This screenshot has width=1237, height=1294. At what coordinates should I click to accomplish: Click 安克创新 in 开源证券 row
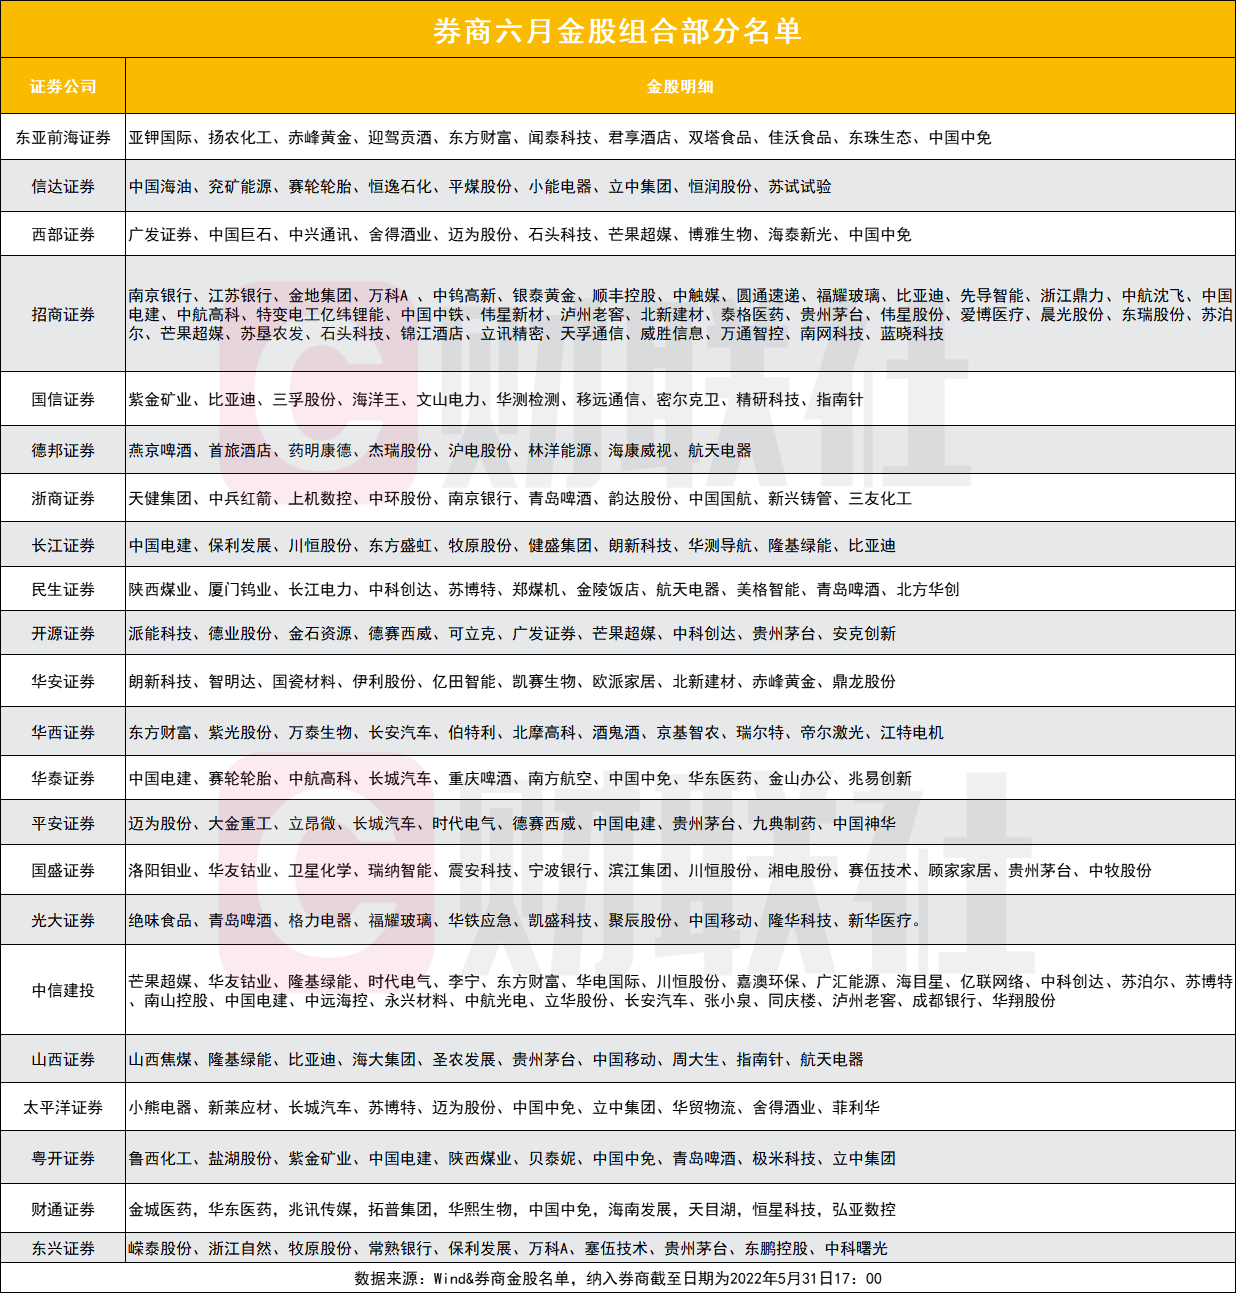(864, 634)
